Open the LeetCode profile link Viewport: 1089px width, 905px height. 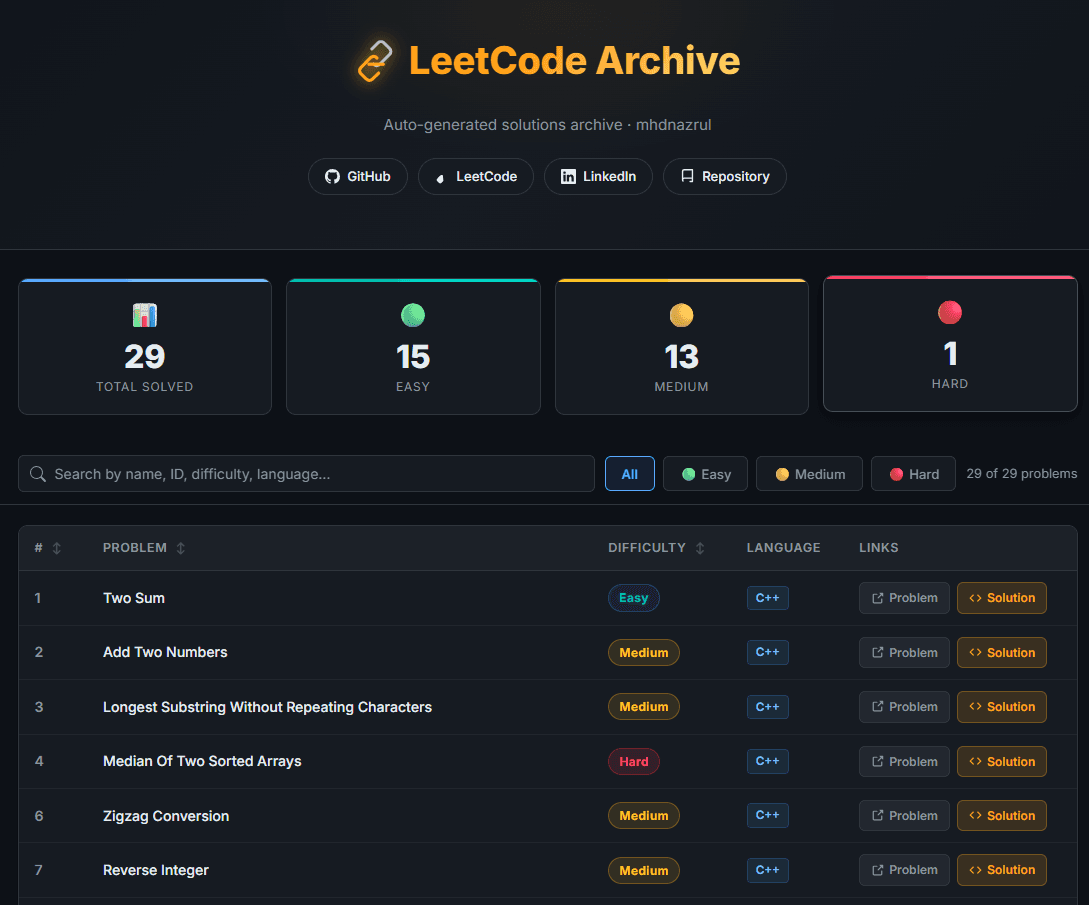(x=476, y=176)
